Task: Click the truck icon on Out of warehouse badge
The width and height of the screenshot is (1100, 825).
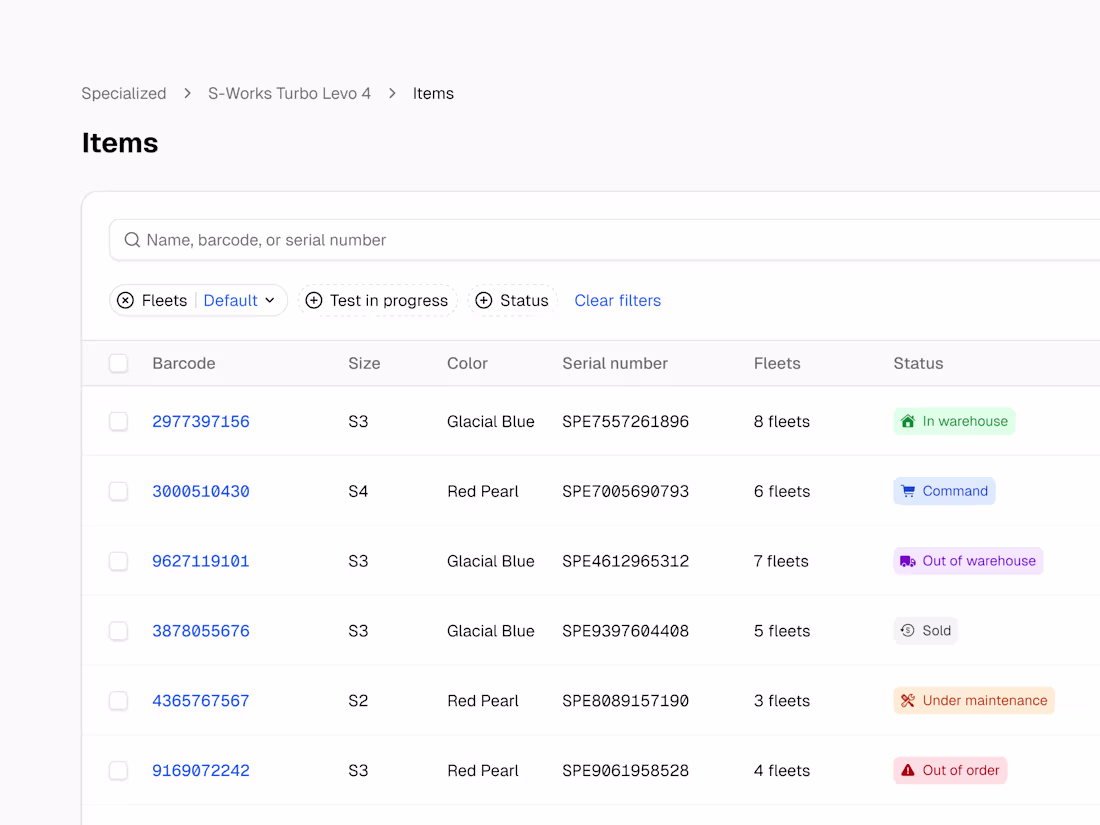Action: click(x=908, y=562)
